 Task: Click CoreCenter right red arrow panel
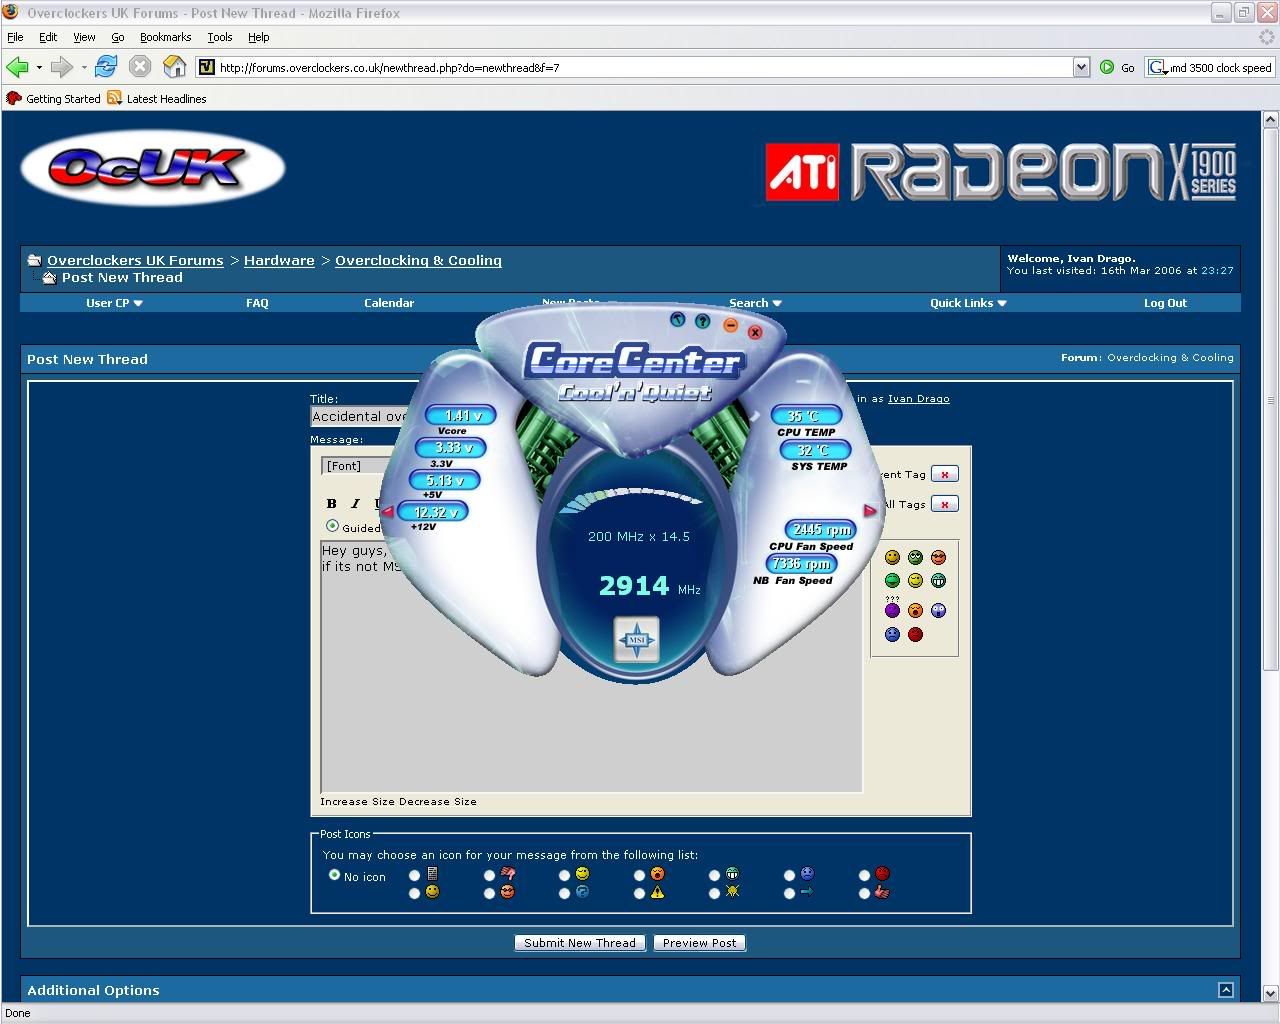(x=870, y=510)
